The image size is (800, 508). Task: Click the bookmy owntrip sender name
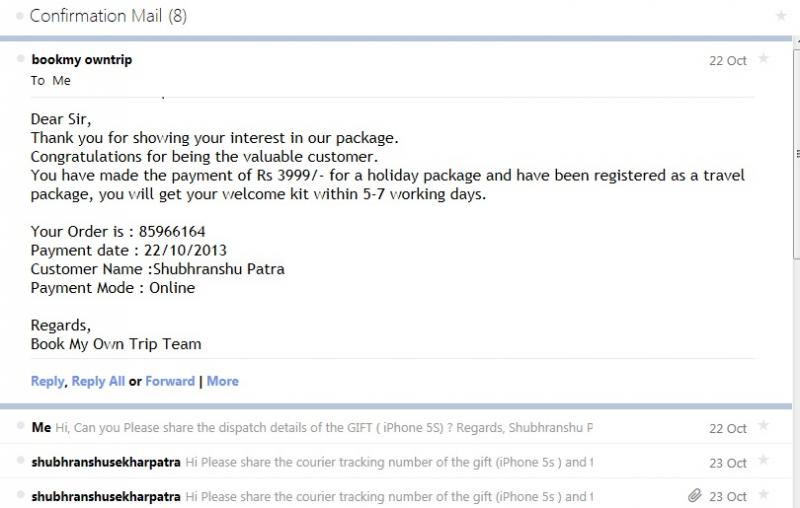[x=82, y=60]
